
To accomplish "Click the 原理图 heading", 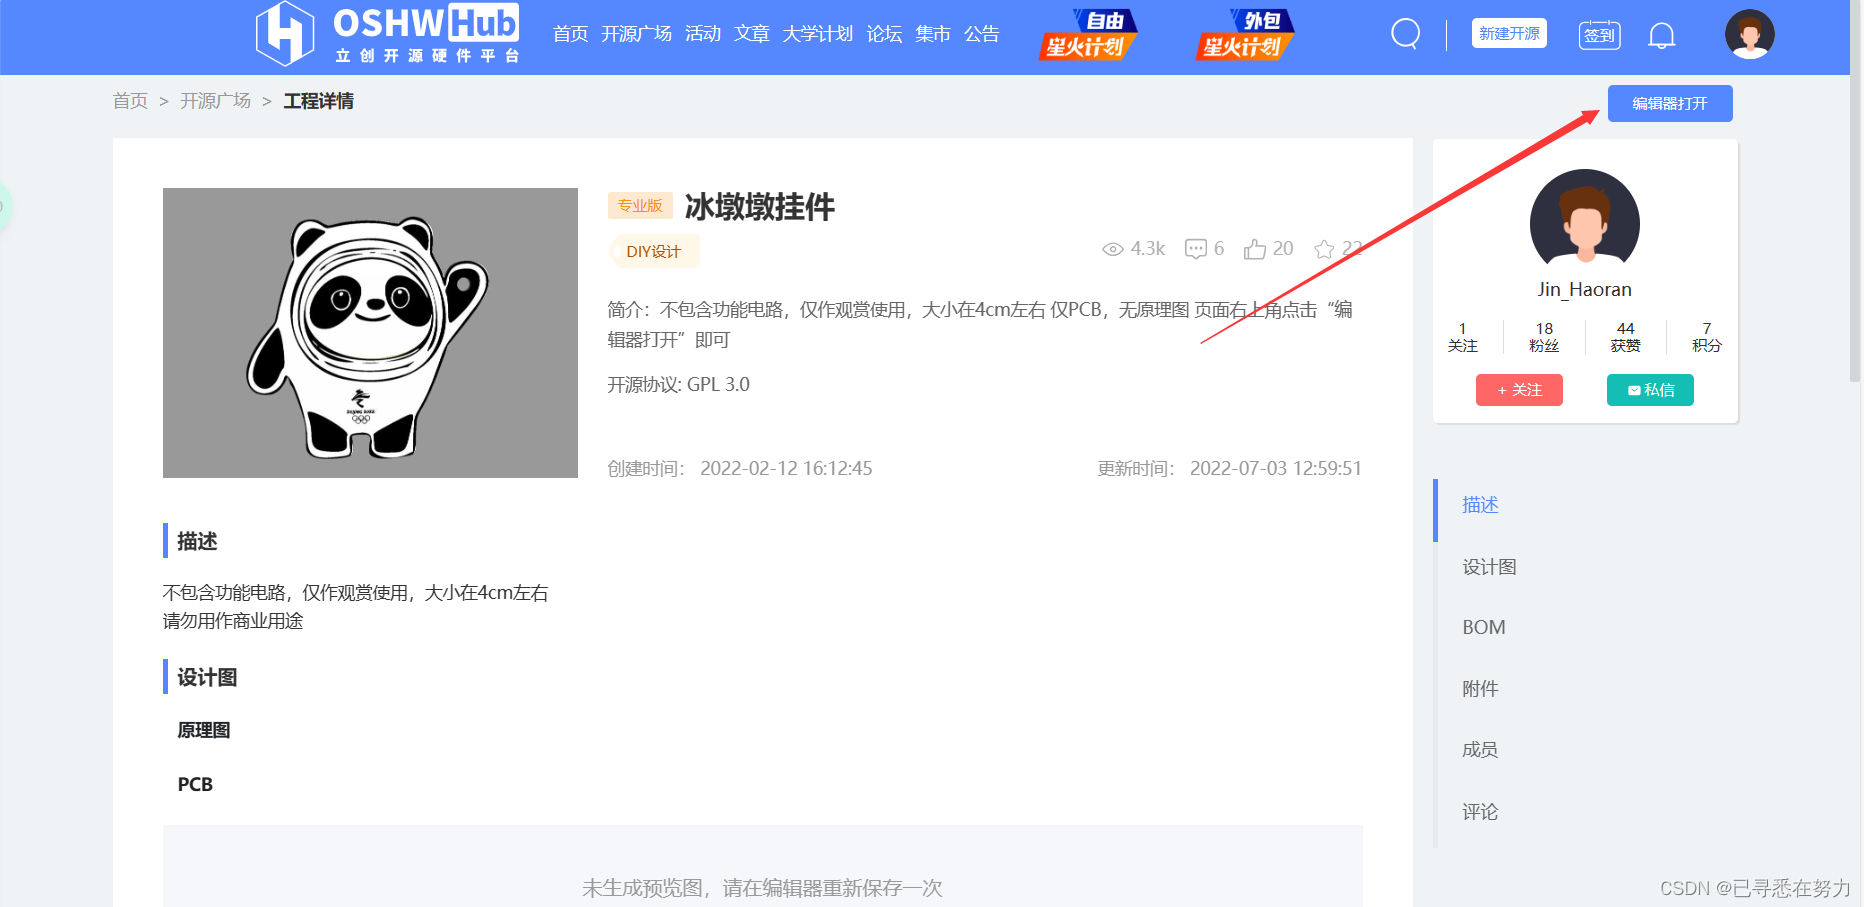I will click(x=204, y=731).
